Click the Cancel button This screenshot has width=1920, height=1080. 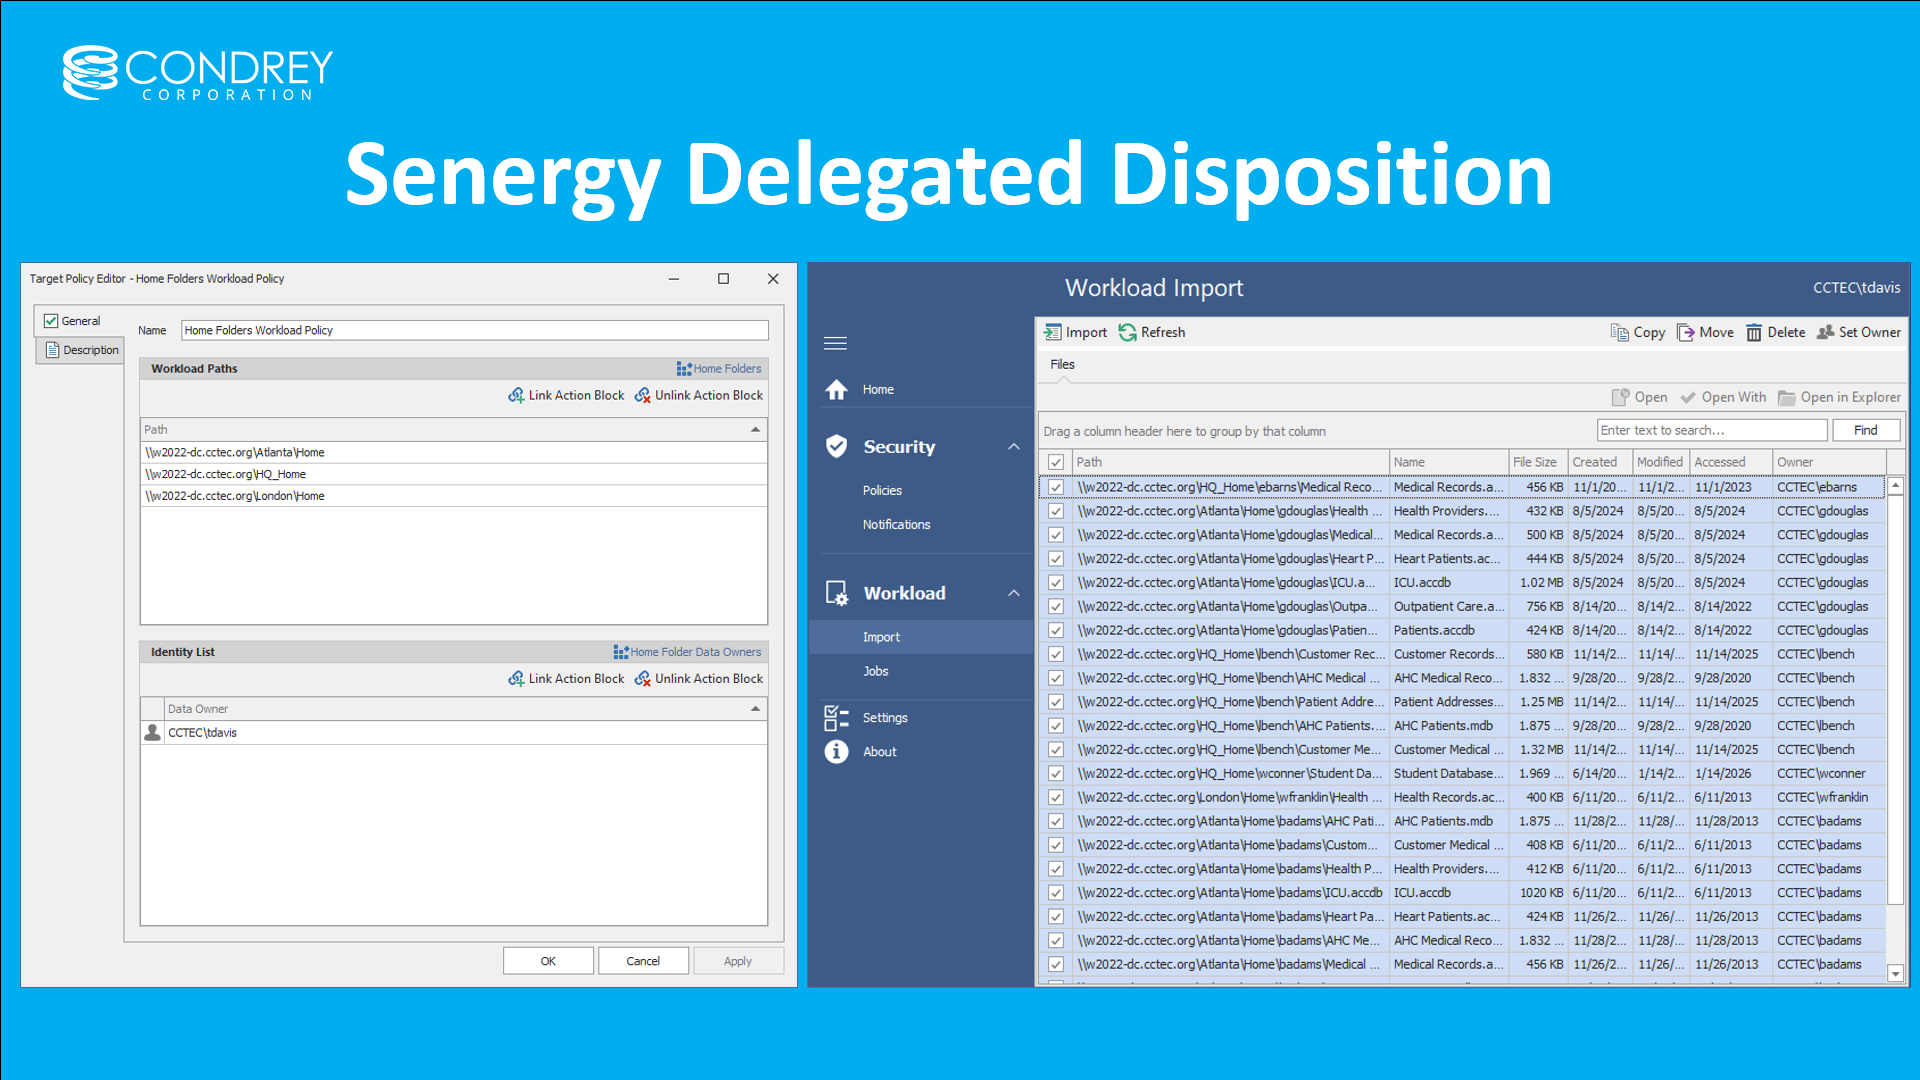(x=643, y=961)
